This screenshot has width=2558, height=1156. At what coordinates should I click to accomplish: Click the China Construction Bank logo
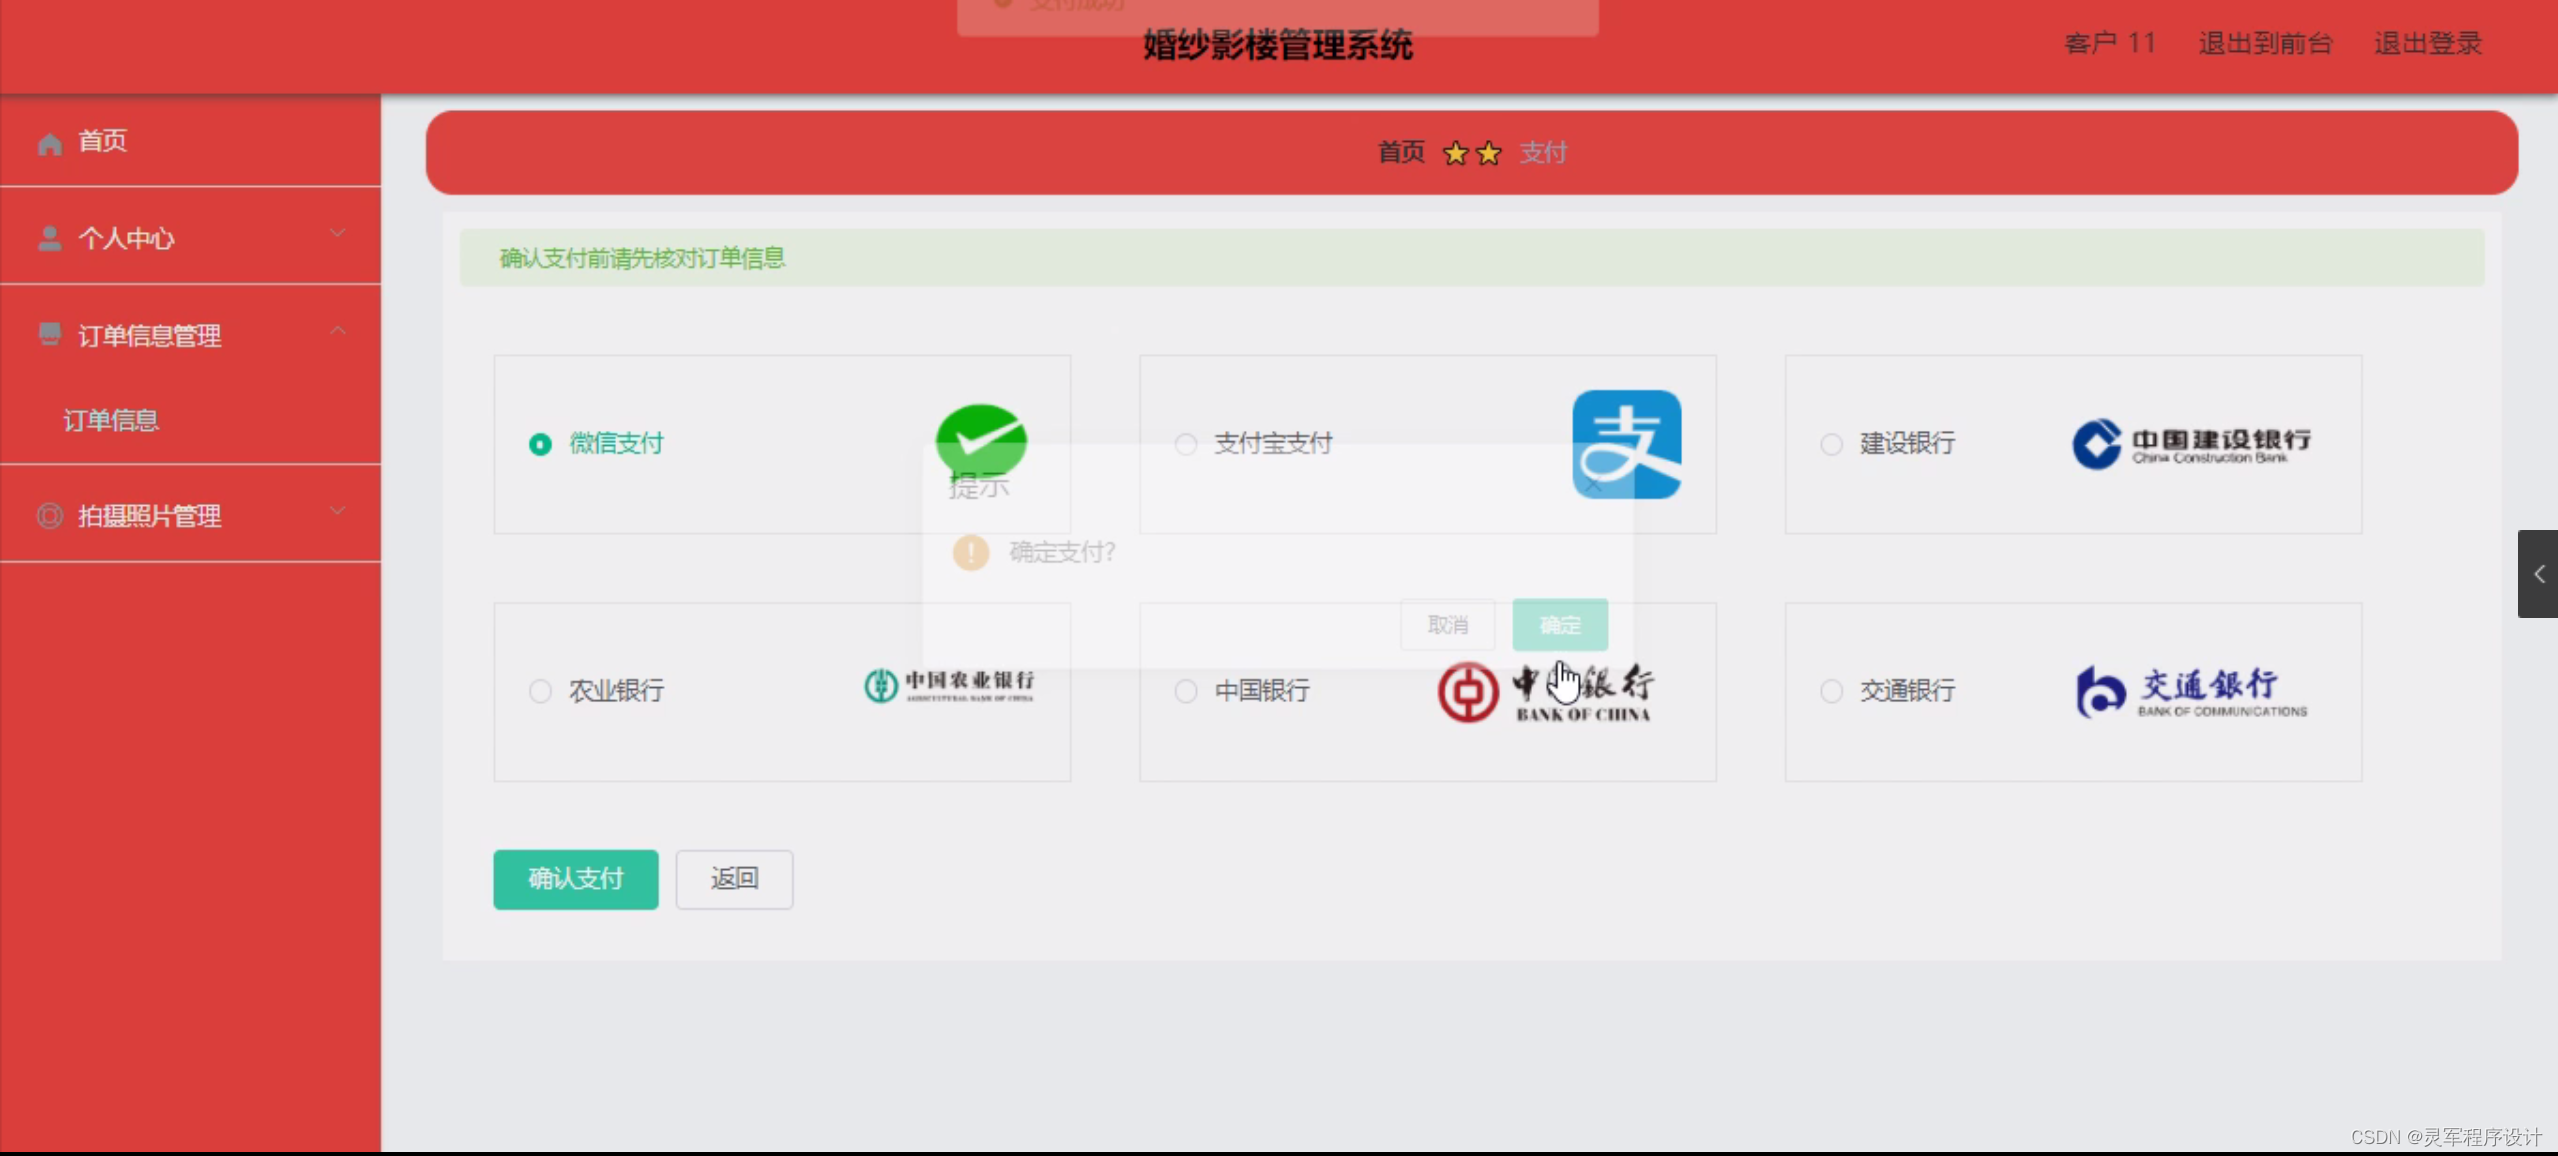tap(2190, 444)
